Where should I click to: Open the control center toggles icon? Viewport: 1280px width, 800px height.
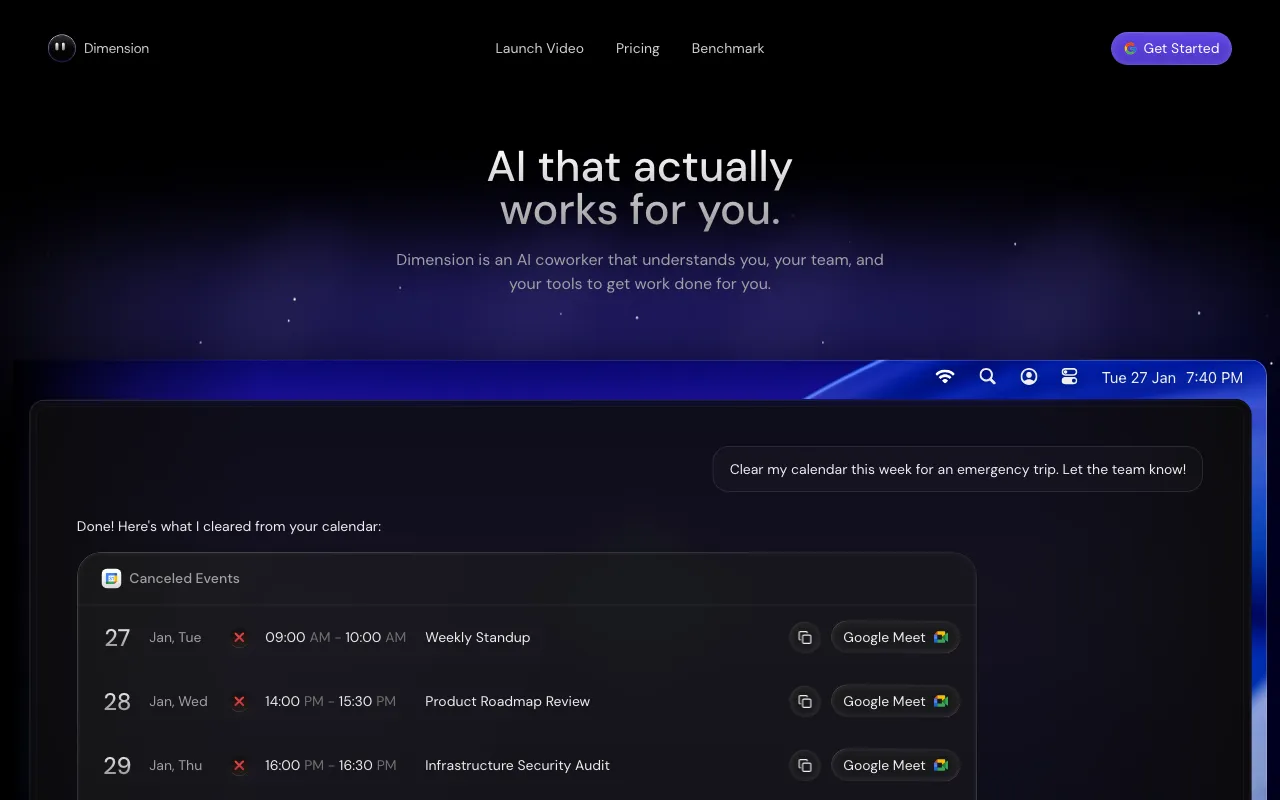1070,377
